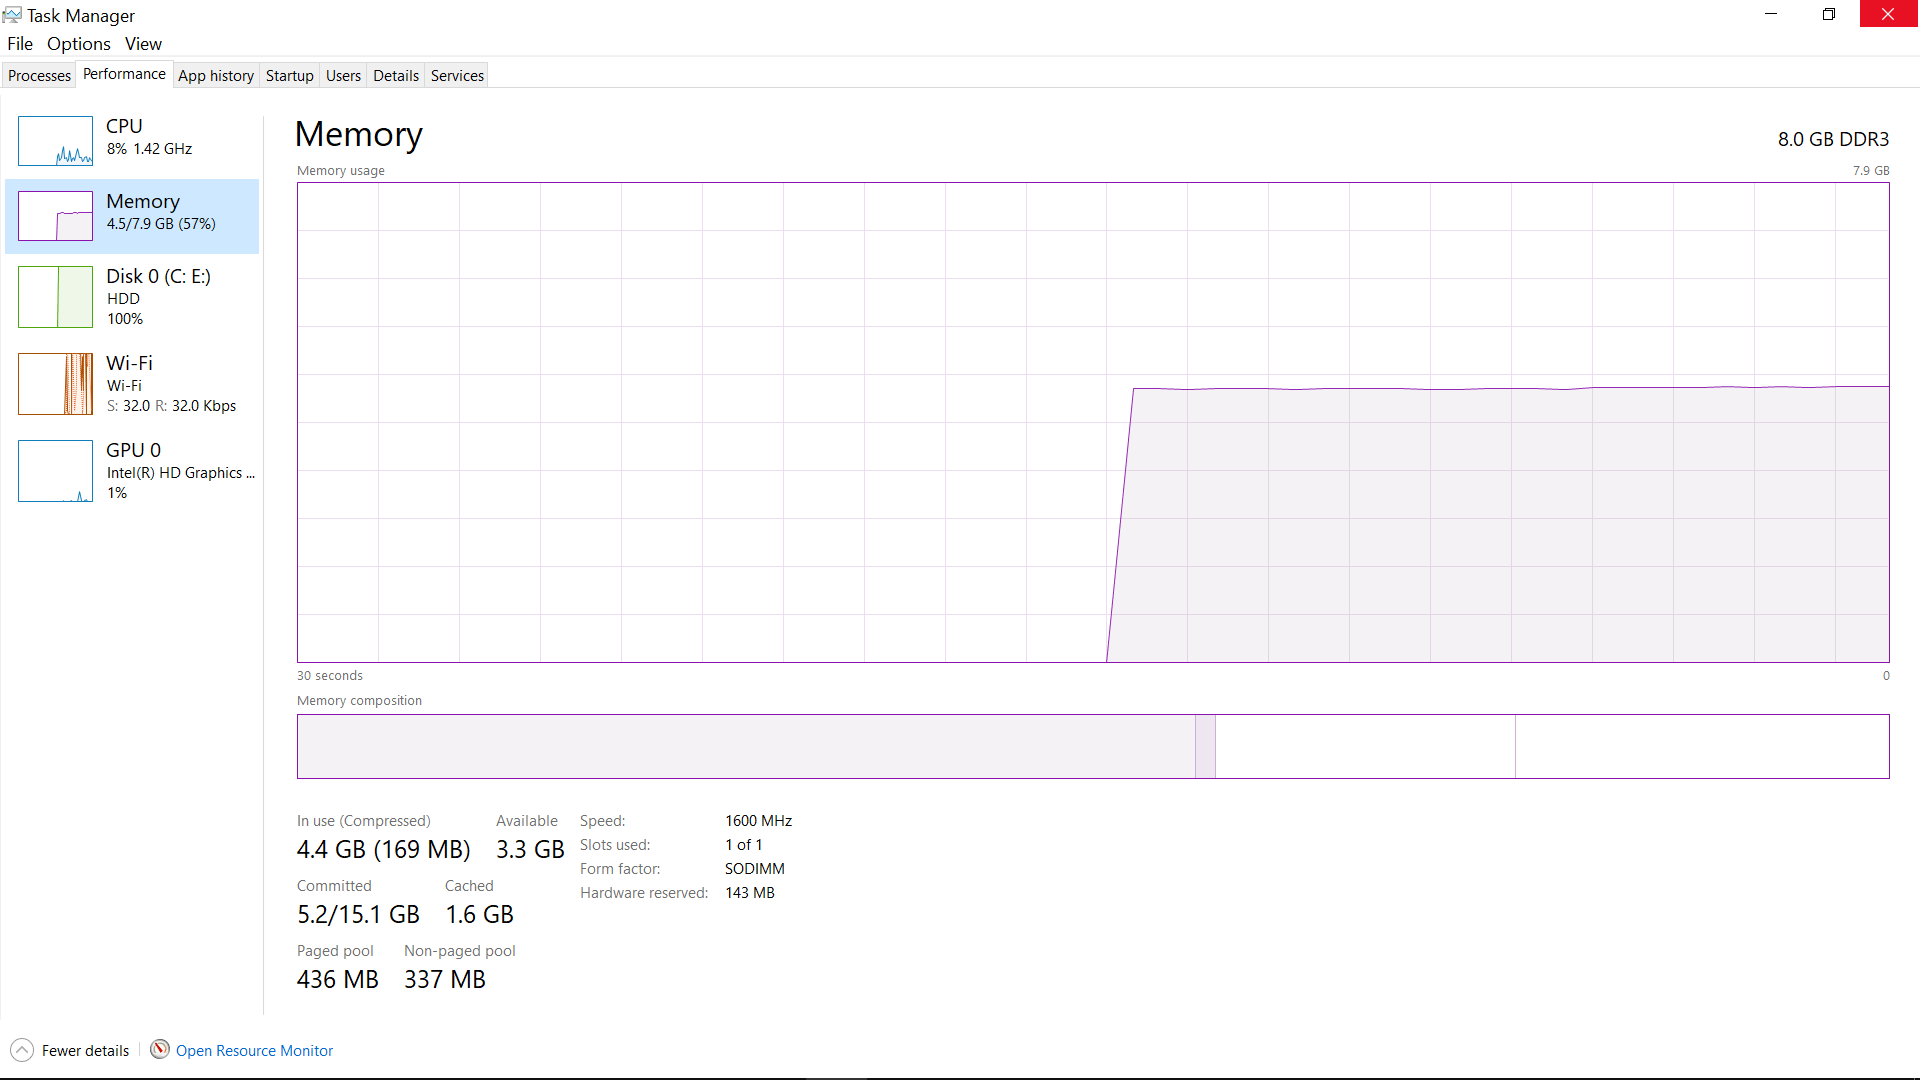Click the in-use segment of Memory composition bar
The height and width of the screenshot is (1080, 1920).
(x=746, y=746)
